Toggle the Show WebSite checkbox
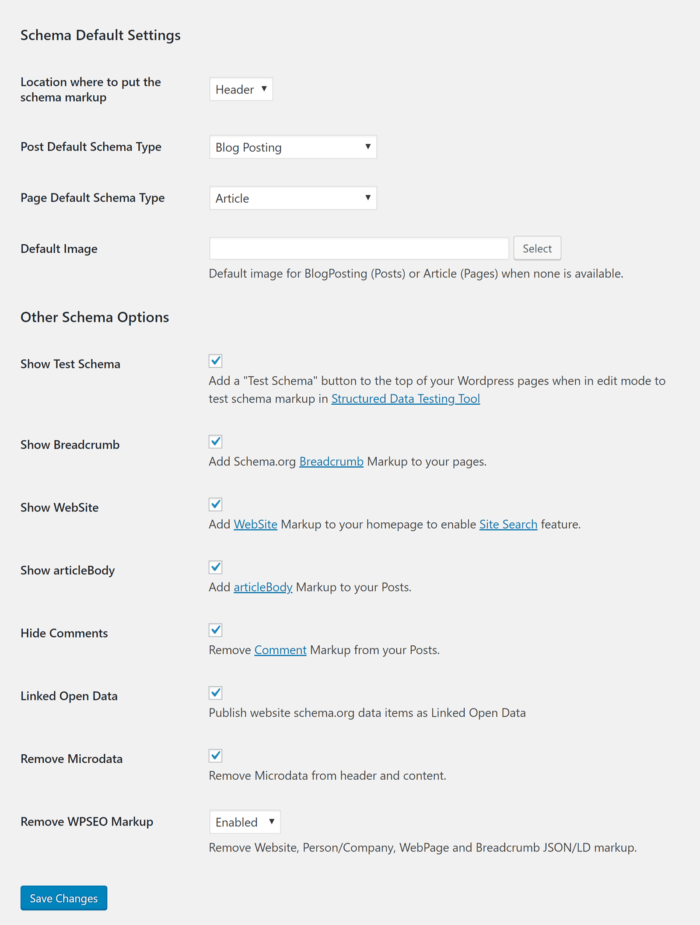 point(215,504)
